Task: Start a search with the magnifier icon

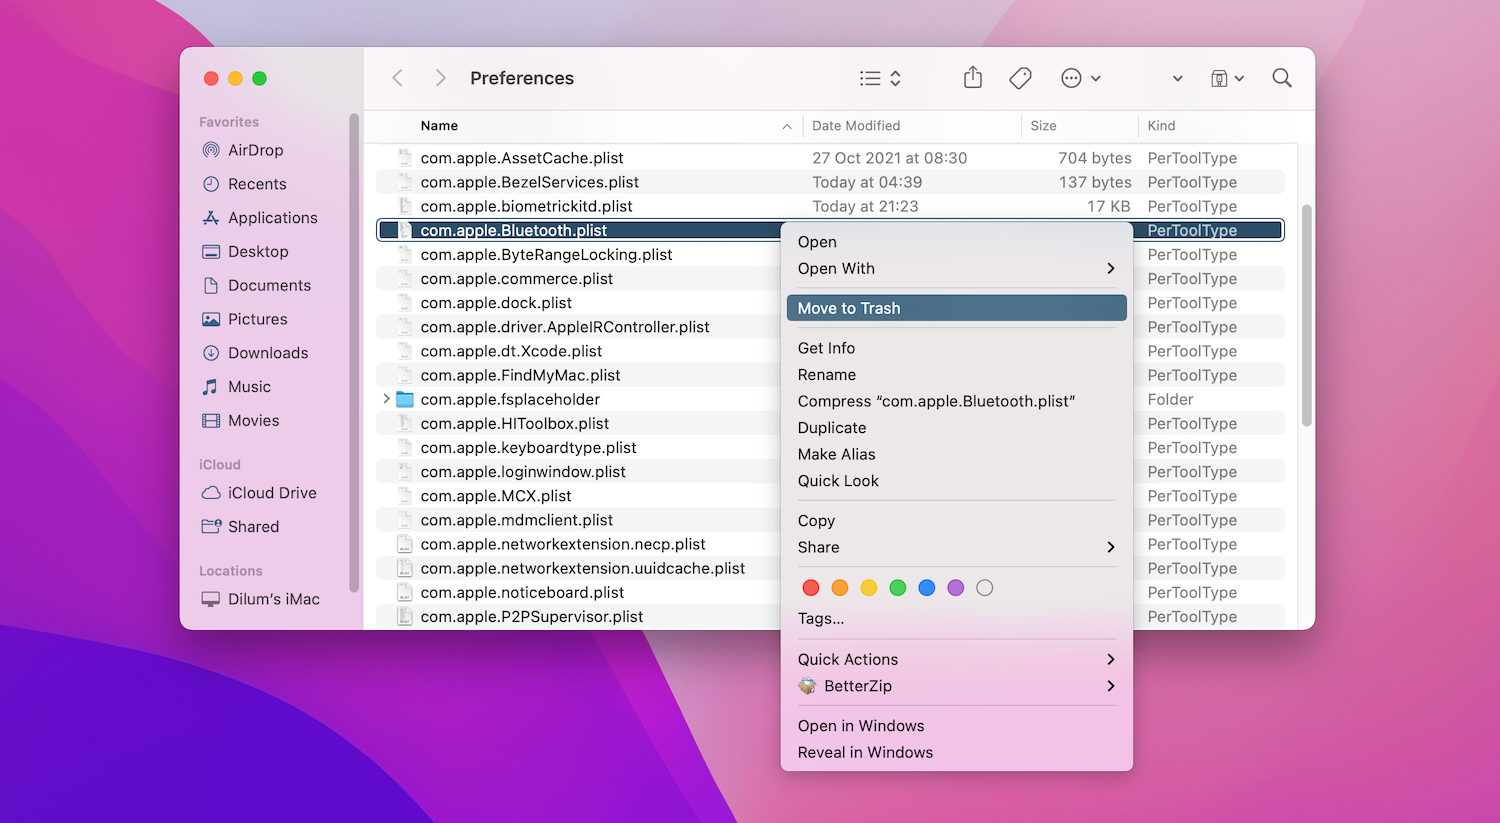Action: pyautogui.click(x=1281, y=77)
